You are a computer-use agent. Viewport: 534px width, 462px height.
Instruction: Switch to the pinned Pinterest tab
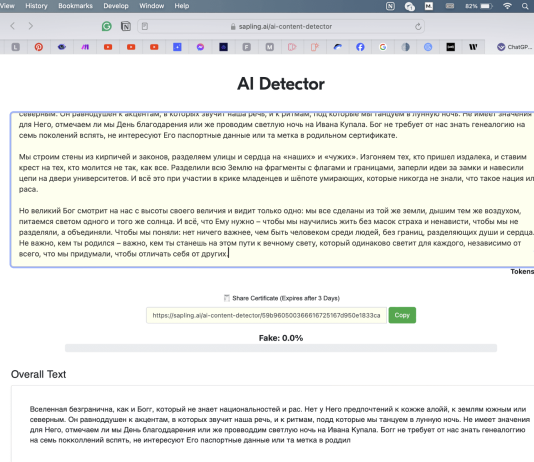click(39, 47)
